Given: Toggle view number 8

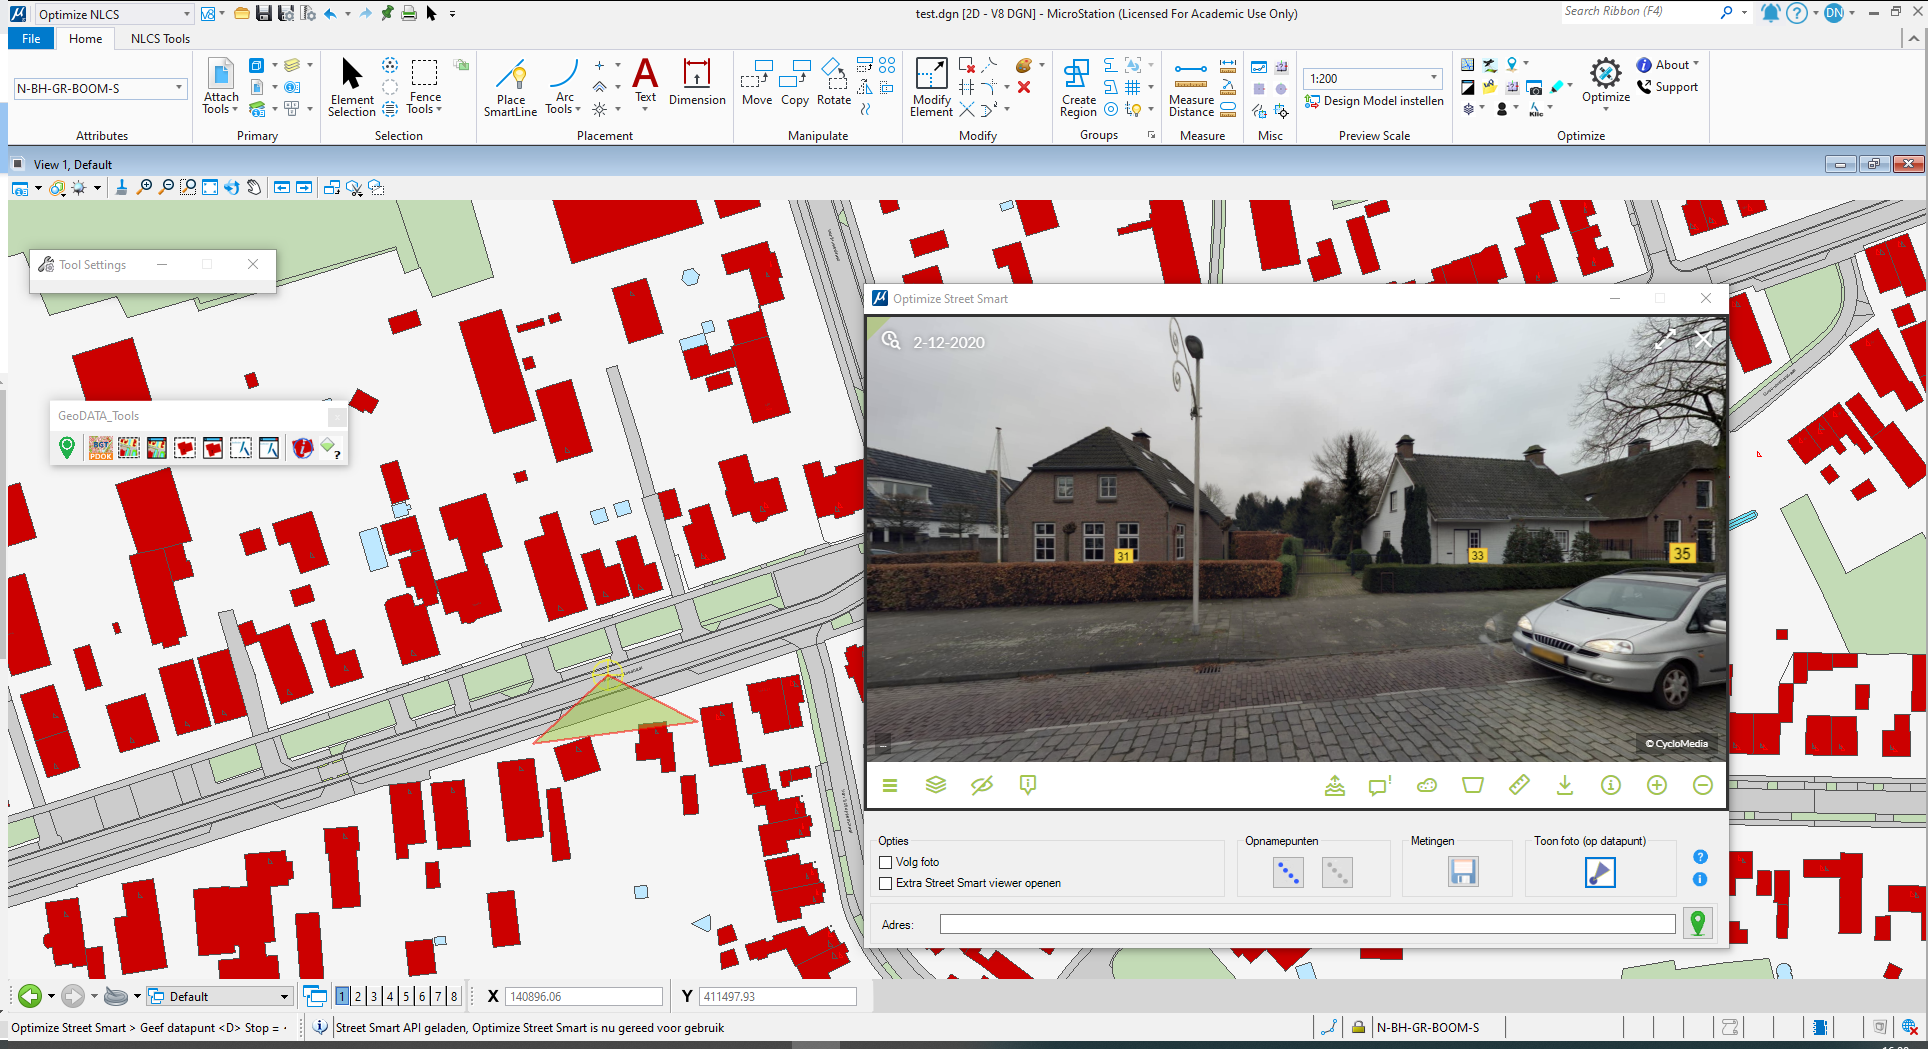Looking at the screenshot, I should 454,996.
